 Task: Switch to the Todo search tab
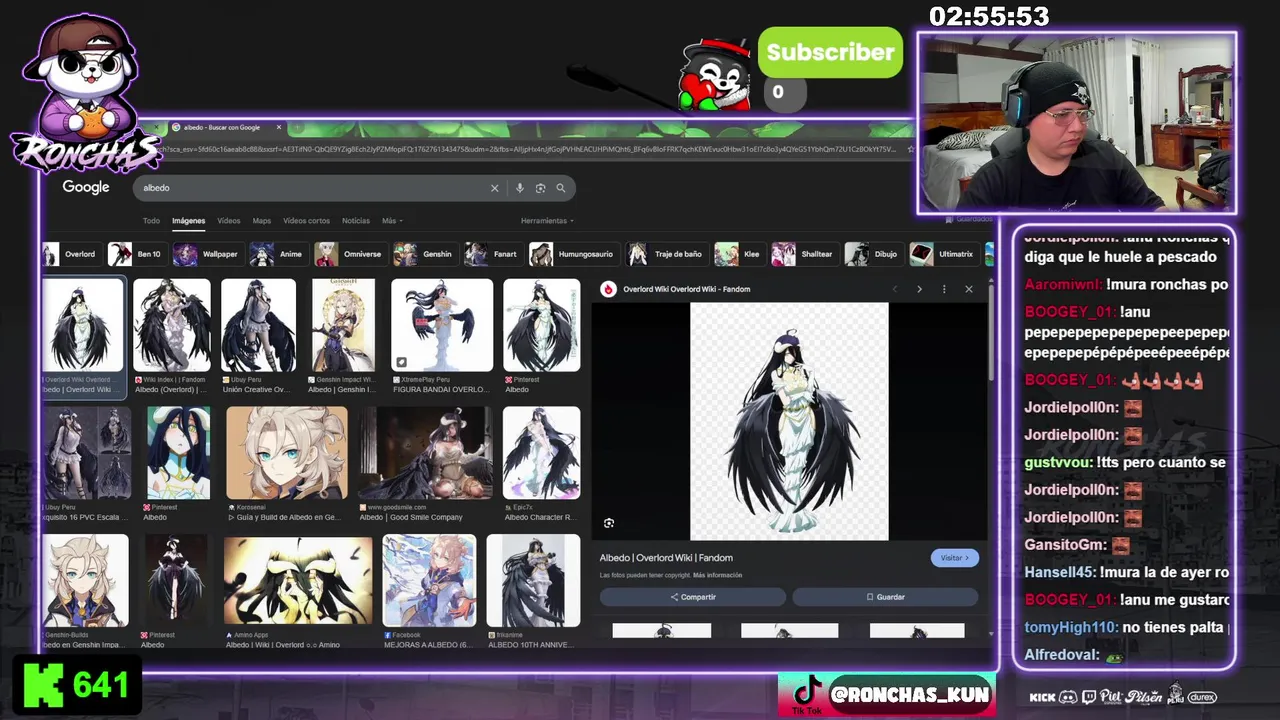(151, 221)
